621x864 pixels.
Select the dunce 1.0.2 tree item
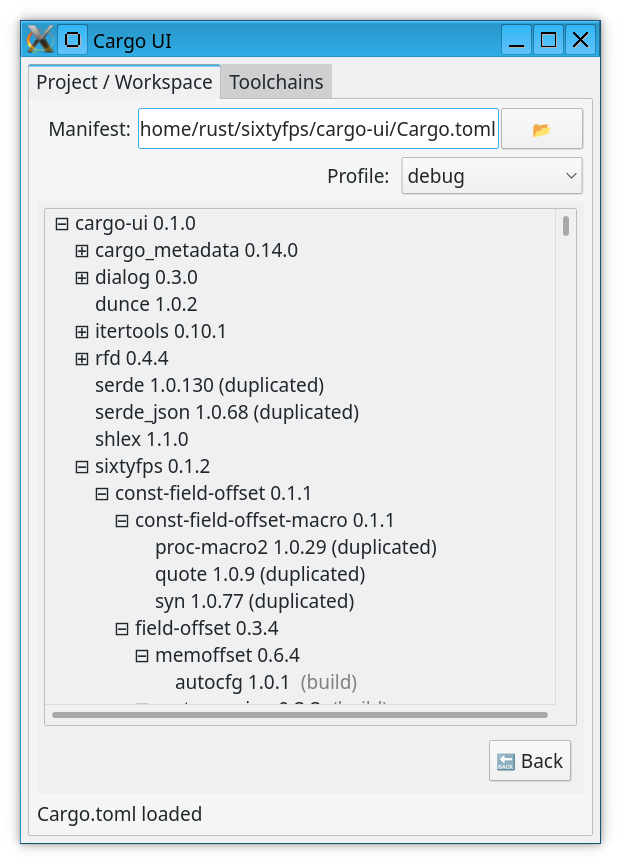click(x=146, y=304)
